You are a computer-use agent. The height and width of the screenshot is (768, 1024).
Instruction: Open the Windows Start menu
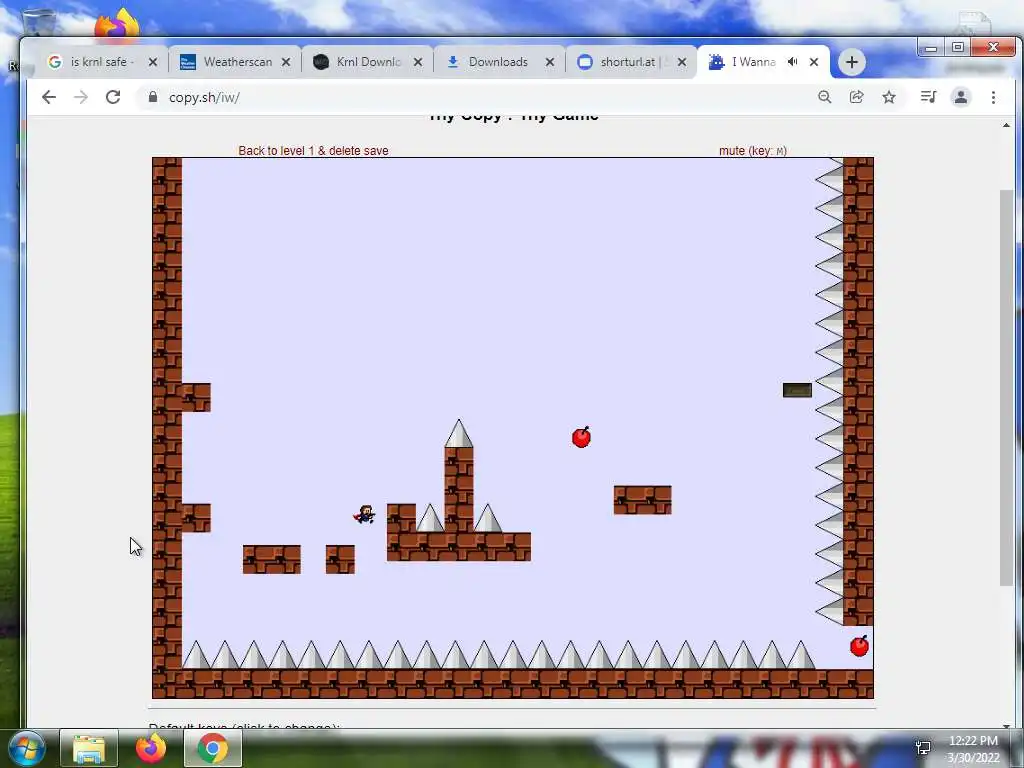tap(26, 748)
